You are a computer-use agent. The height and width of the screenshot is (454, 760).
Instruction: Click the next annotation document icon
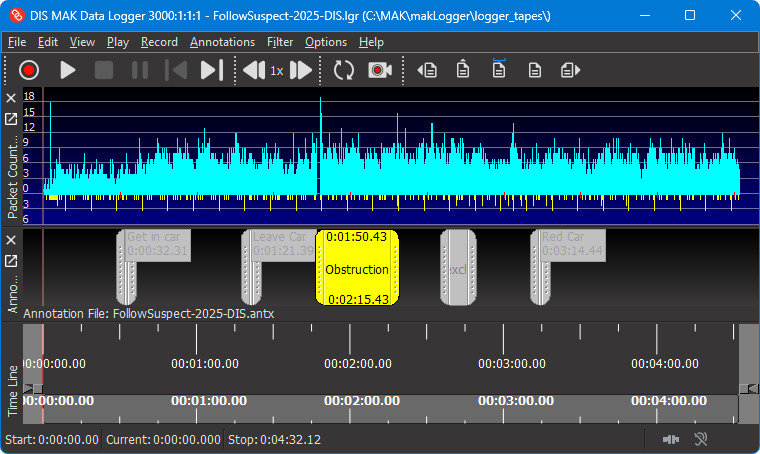point(570,70)
